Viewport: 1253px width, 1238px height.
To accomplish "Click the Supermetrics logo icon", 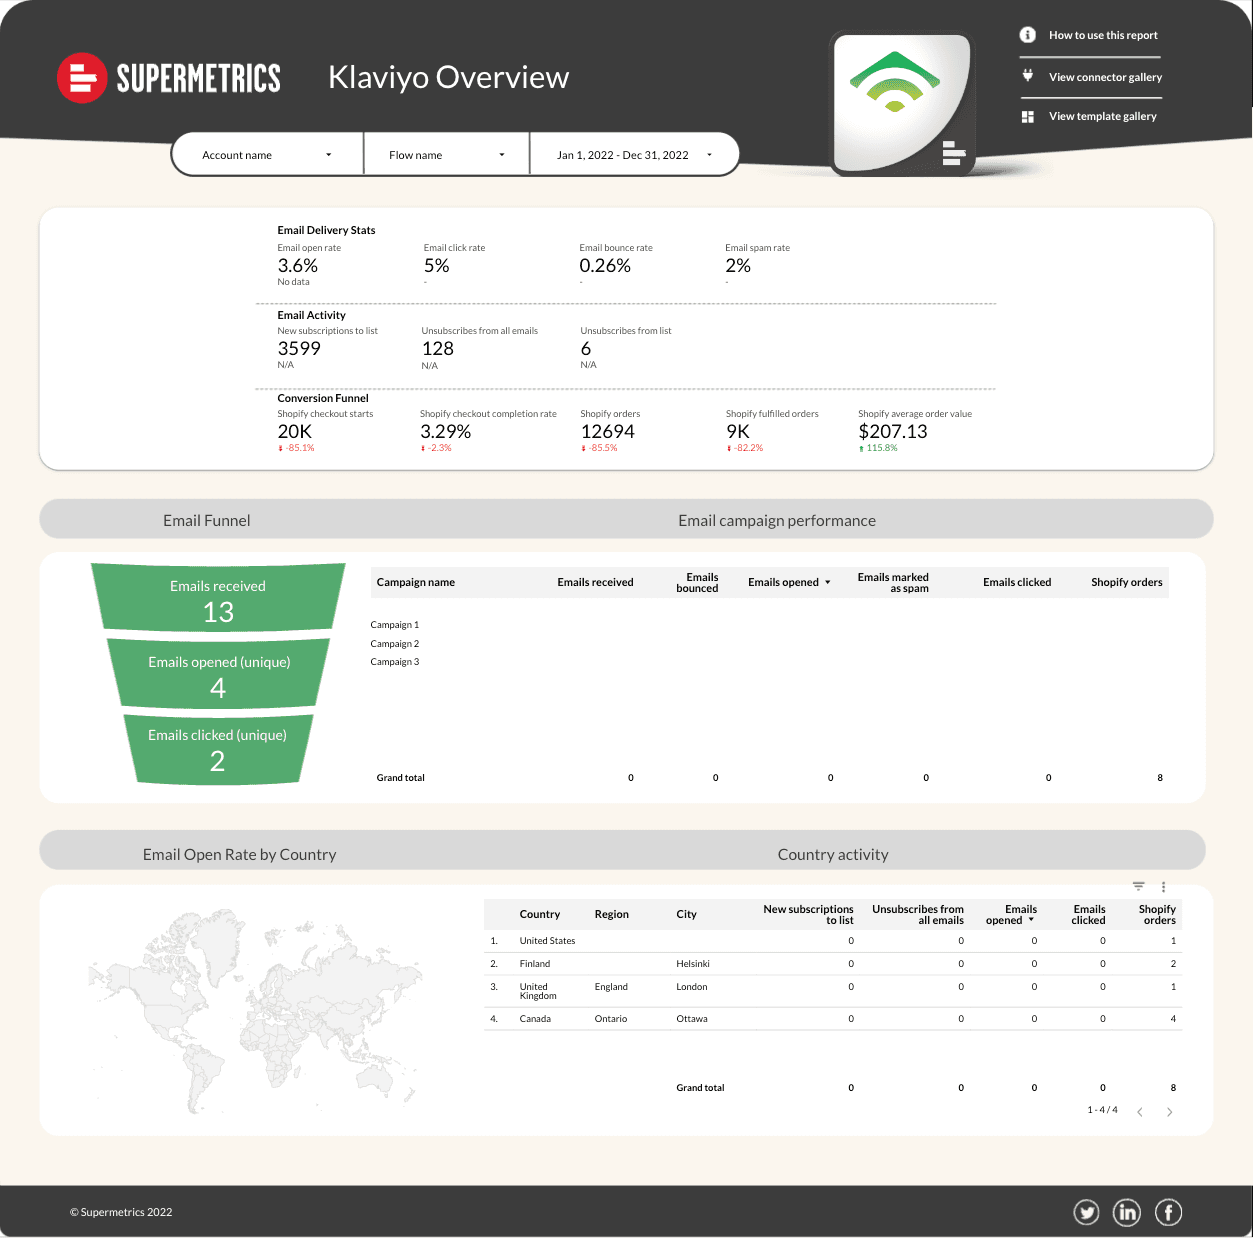I will (x=82, y=78).
